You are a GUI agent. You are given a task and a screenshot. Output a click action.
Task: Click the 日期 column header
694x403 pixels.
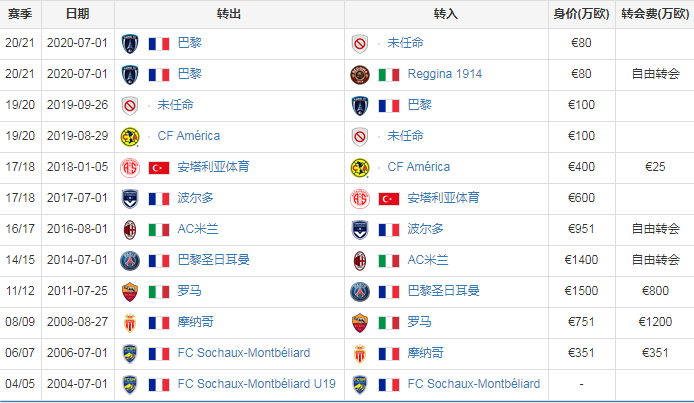pyautogui.click(x=77, y=14)
